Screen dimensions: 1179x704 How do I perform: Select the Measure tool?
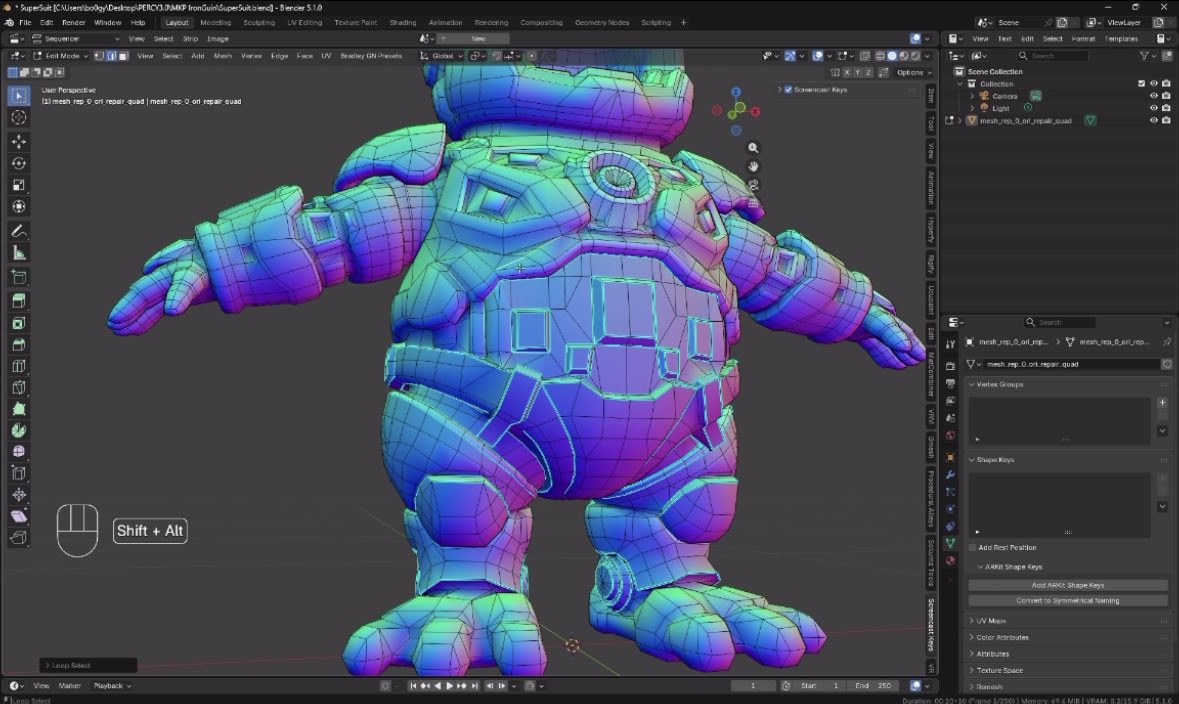19,253
